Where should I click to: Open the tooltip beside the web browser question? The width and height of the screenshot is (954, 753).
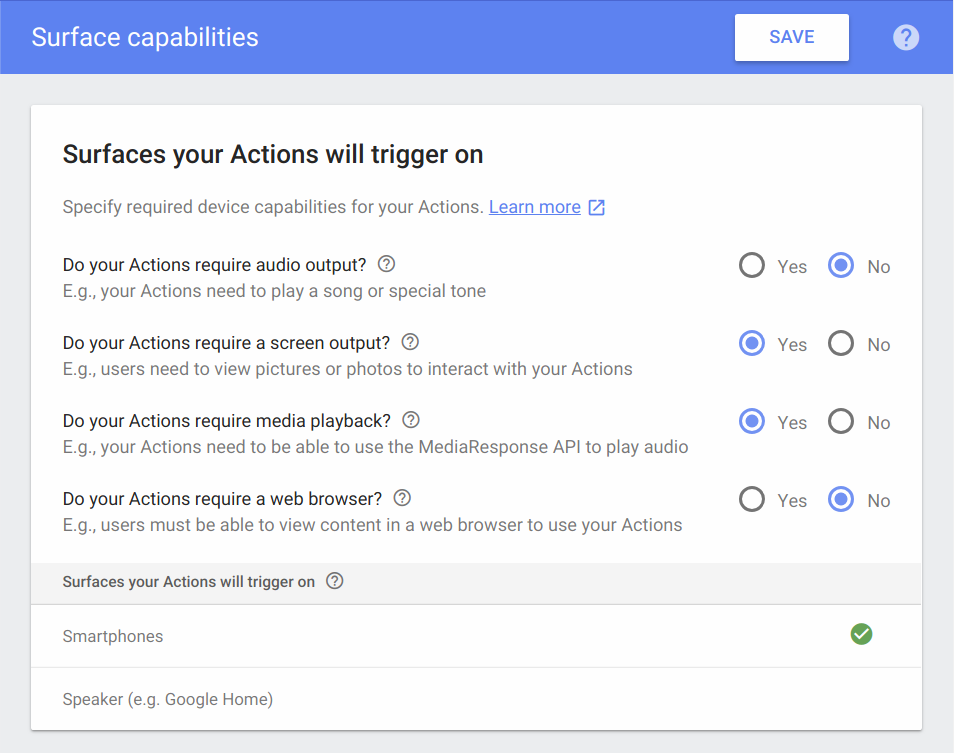click(402, 498)
